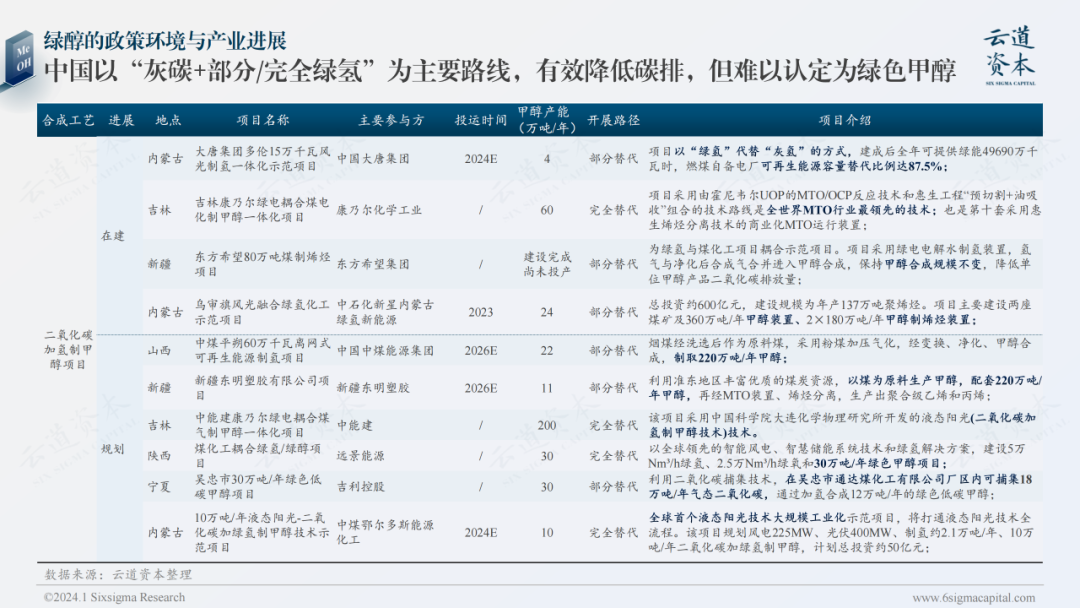Select project 新疆东明塑胶有限公司项目
1080x608 pixels.
pos(262,388)
